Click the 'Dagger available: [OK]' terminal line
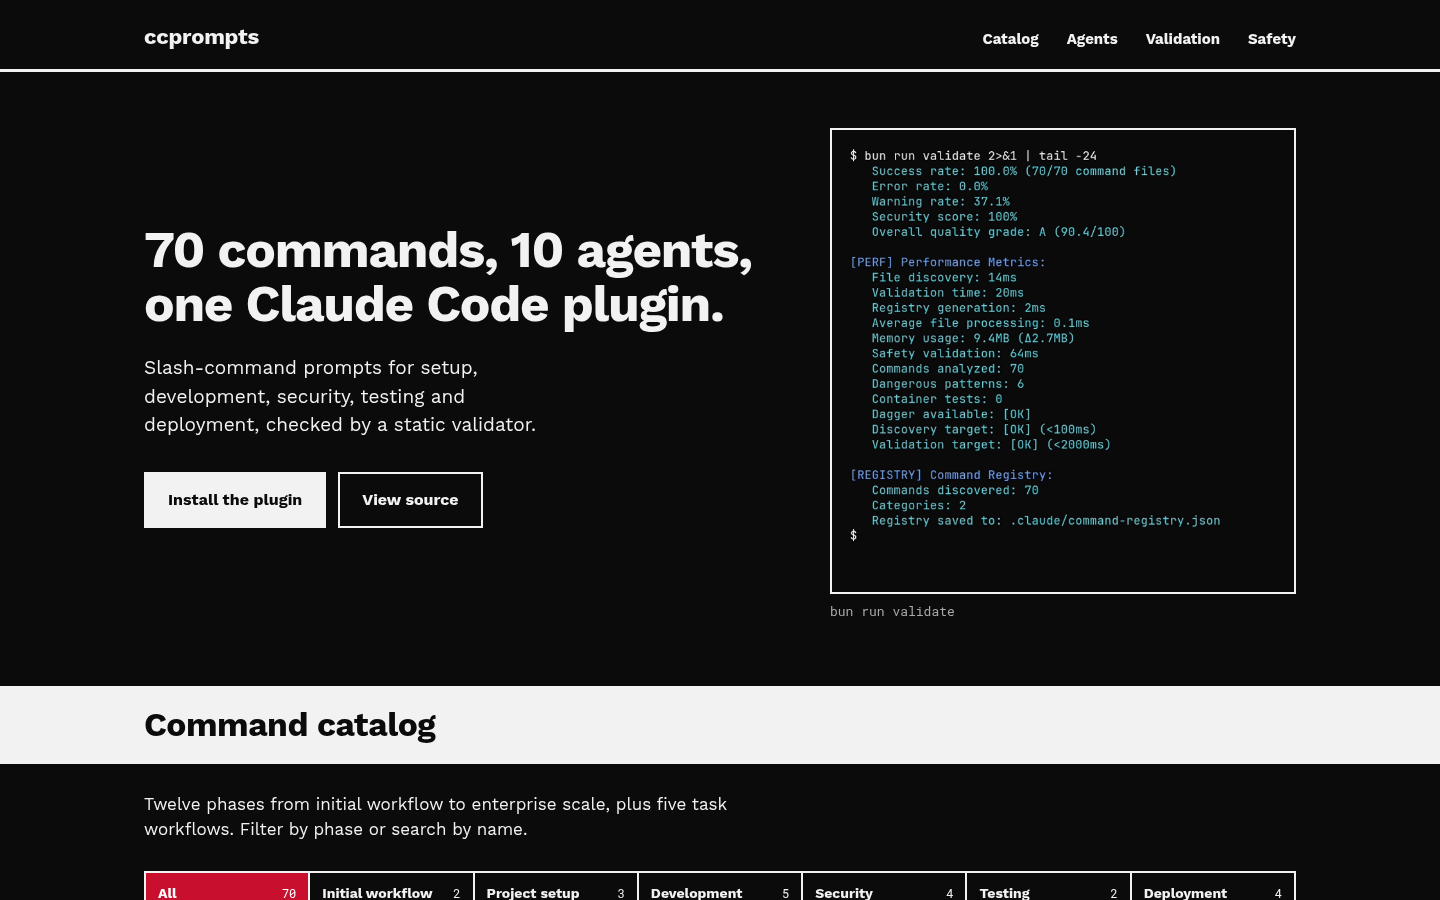 (x=951, y=414)
